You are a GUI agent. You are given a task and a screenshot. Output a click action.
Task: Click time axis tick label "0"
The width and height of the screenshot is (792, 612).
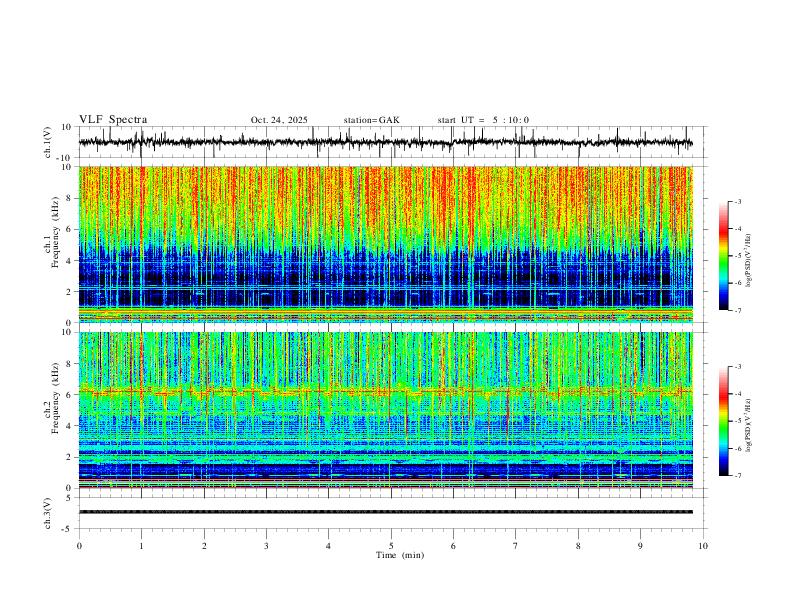[x=79, y=546]
